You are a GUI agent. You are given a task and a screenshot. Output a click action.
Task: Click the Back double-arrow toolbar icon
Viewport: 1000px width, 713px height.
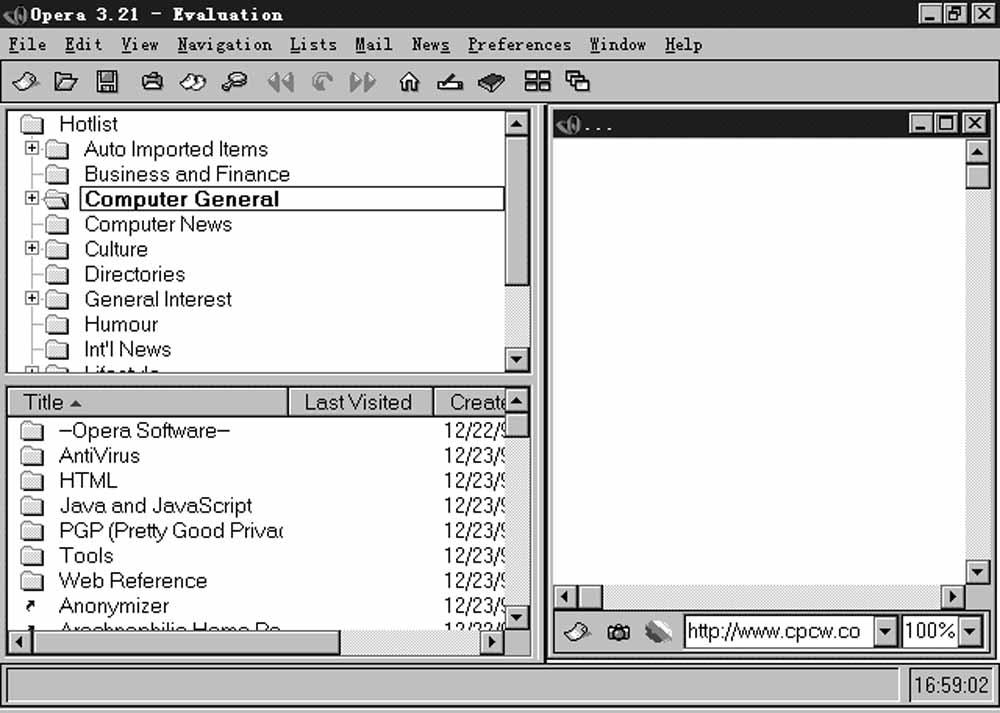click(x=281, y=82)
